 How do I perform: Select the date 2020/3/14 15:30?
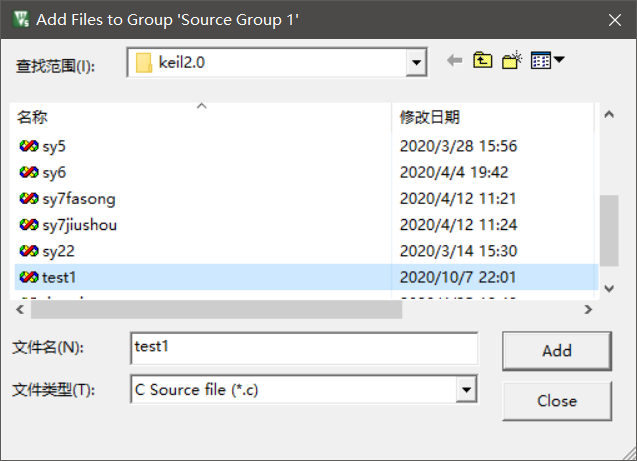point(458,251)
